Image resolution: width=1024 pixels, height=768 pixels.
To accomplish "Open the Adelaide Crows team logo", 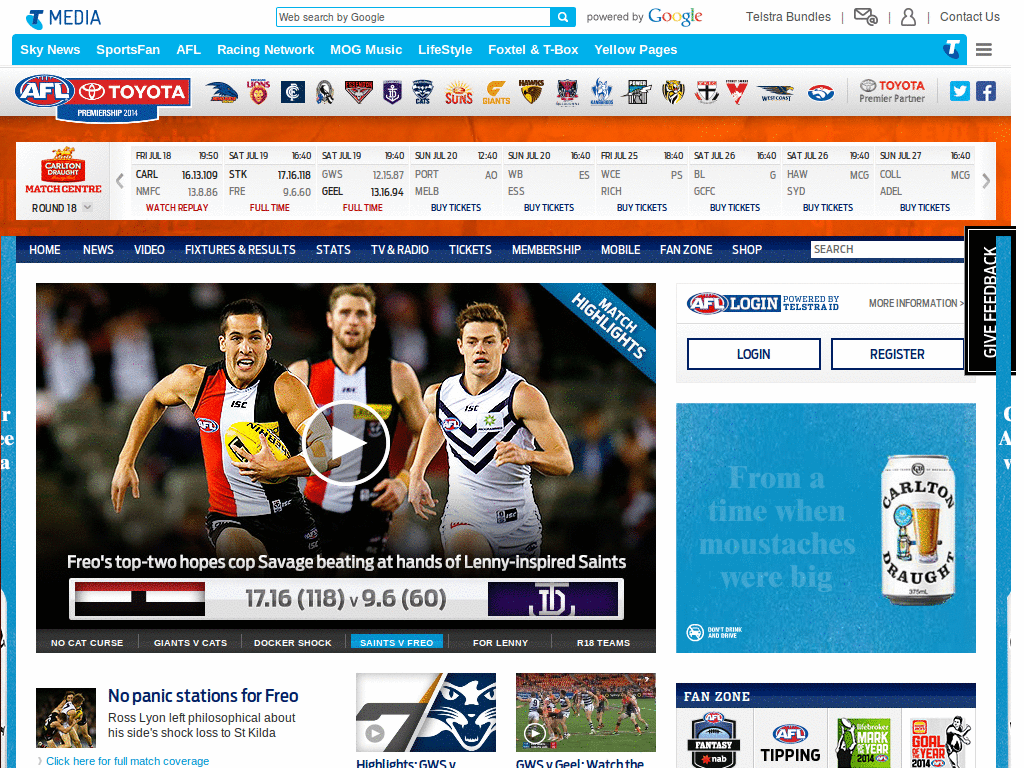I will click(221, 92).
